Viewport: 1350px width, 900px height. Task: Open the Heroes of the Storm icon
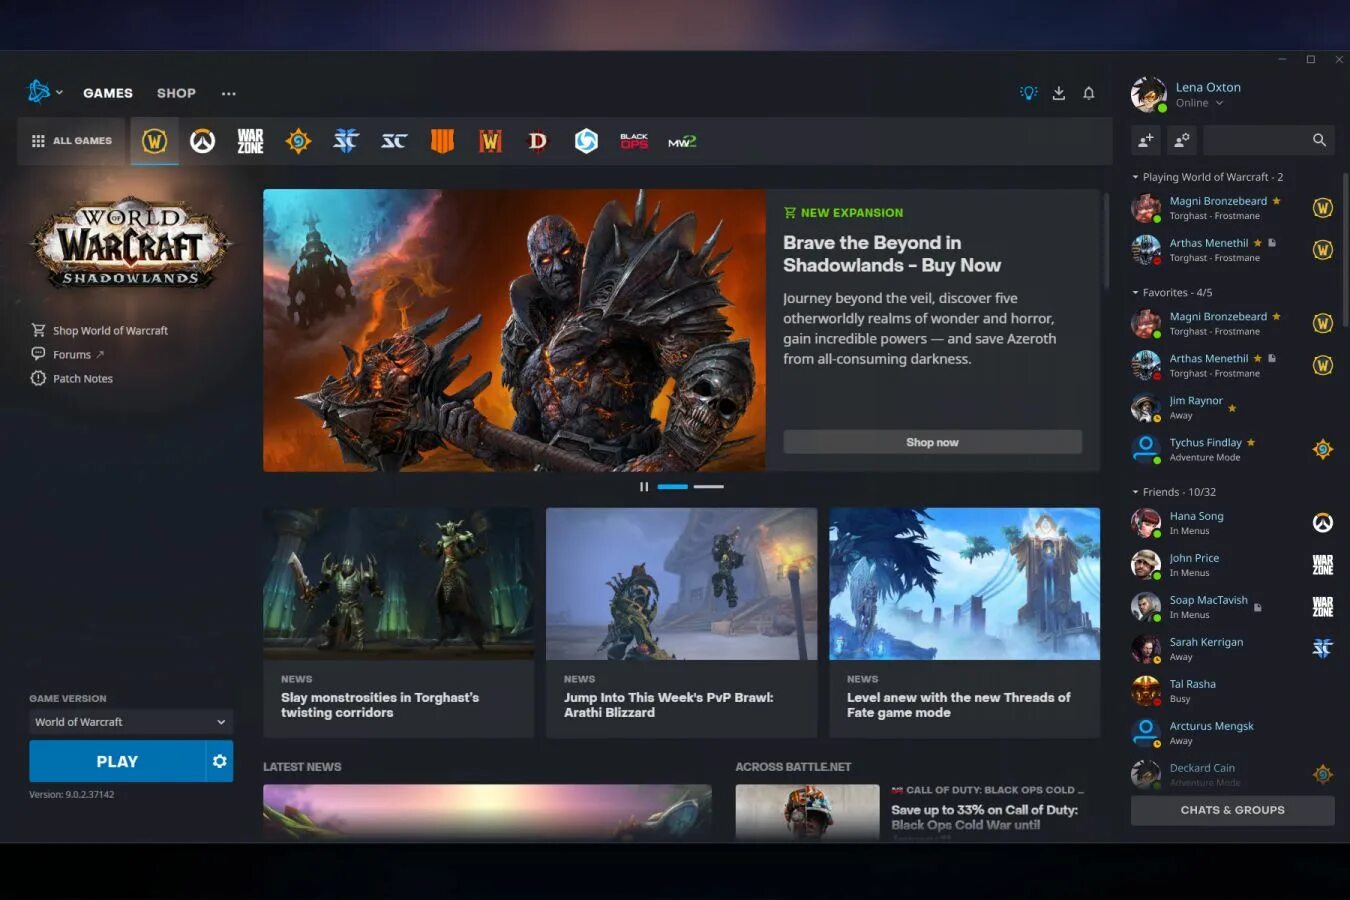coord(586,141)
